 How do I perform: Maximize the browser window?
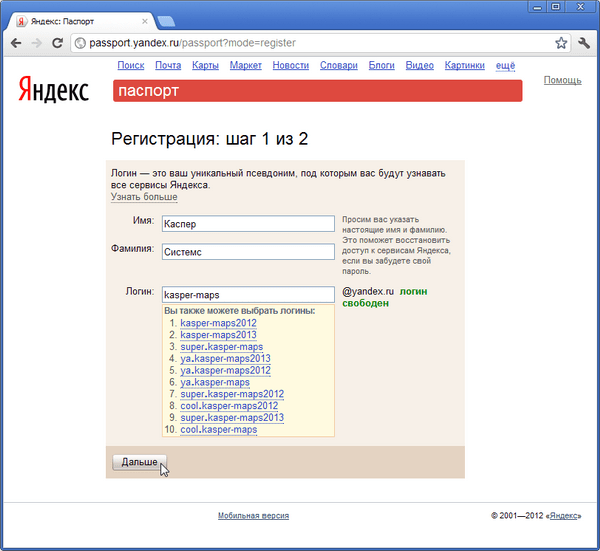(x=556, y=7)
